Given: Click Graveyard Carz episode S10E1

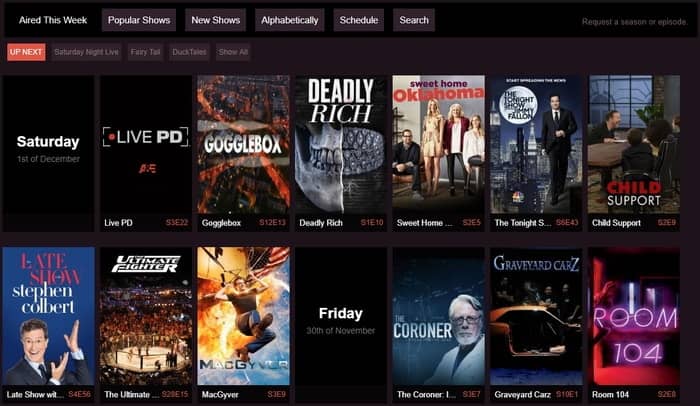Looking at the screenshot, I should tap(567, 394).
